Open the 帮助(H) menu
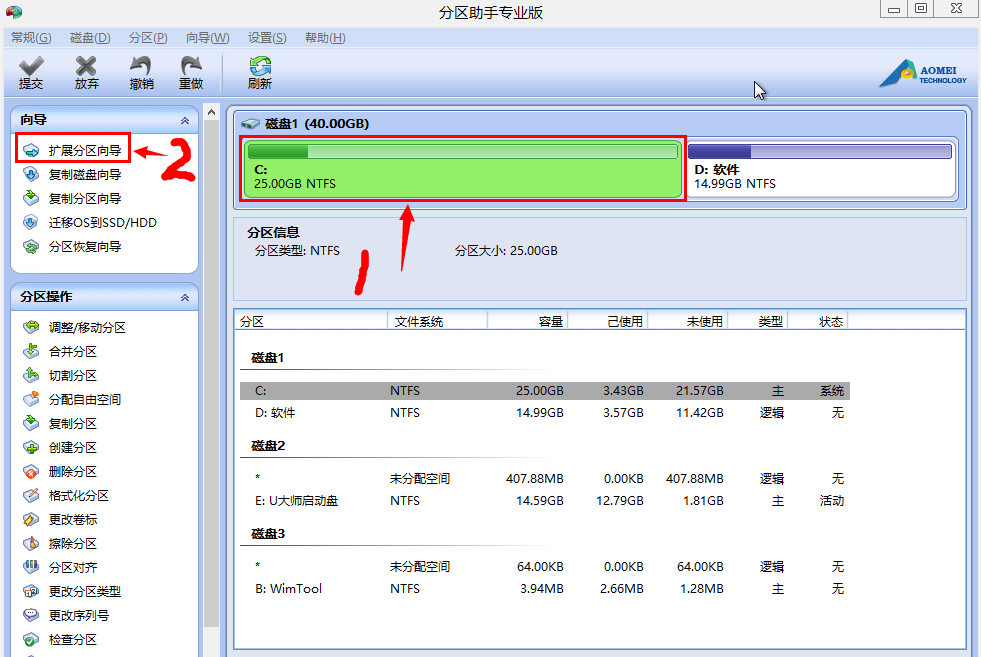981x657 pixels. [x=325, y=38]
